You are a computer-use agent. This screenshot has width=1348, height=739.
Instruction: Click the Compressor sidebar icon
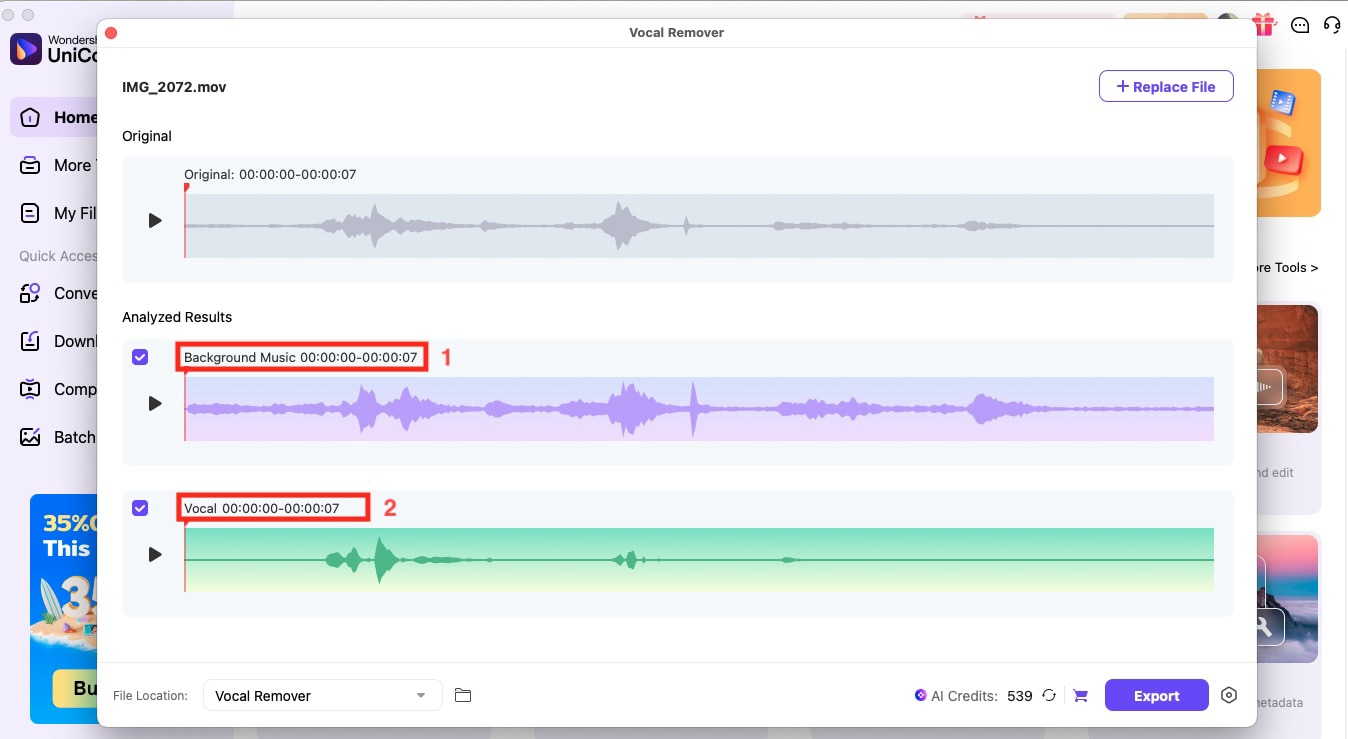(31, 389)
